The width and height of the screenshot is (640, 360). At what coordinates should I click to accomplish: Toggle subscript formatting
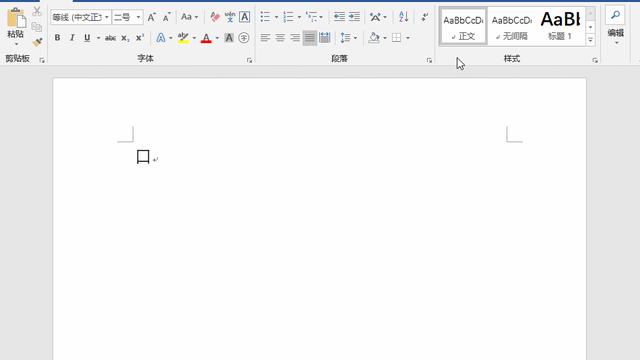tap(125, 38)
